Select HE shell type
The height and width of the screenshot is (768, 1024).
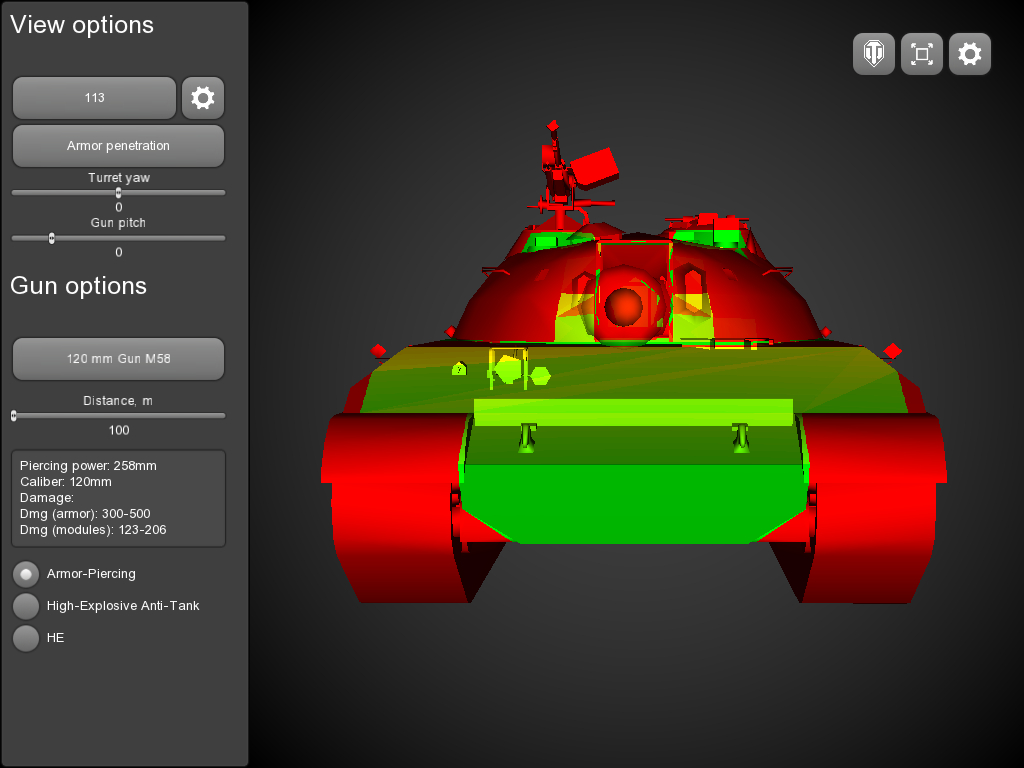pyautogui.click(x=26, y=638)
